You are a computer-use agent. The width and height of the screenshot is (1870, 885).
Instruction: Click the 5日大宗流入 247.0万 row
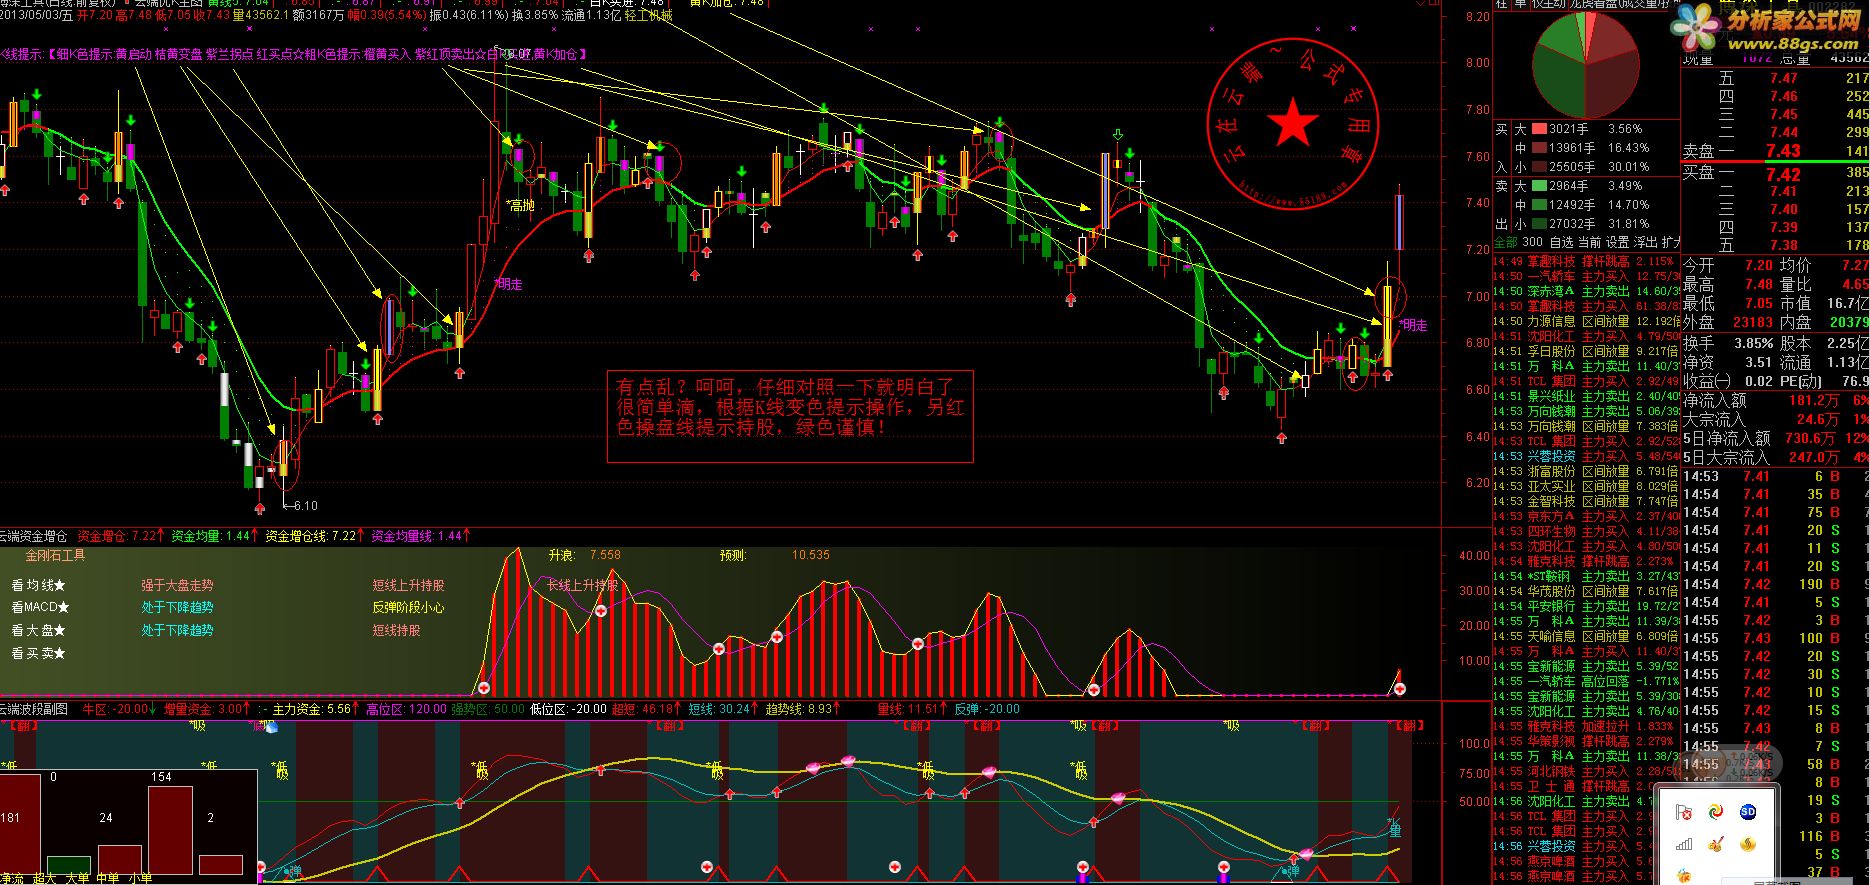point(1775,457)
